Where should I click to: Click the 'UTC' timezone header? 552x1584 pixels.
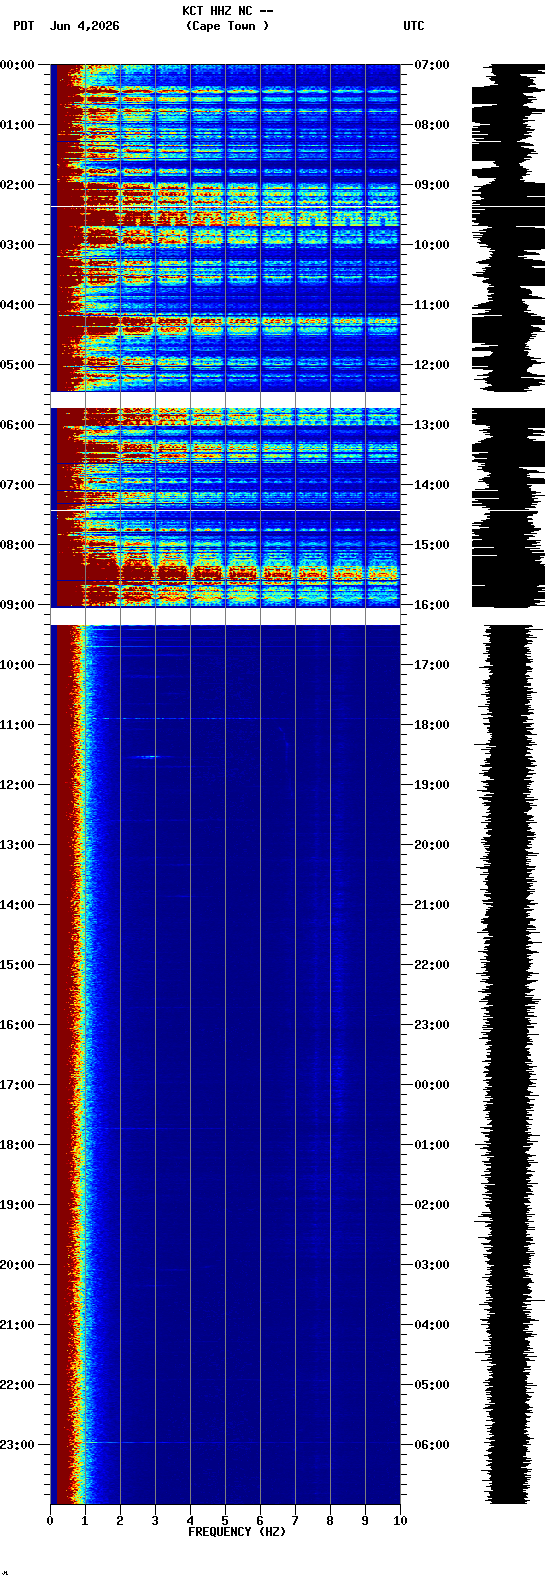point(414,26)
